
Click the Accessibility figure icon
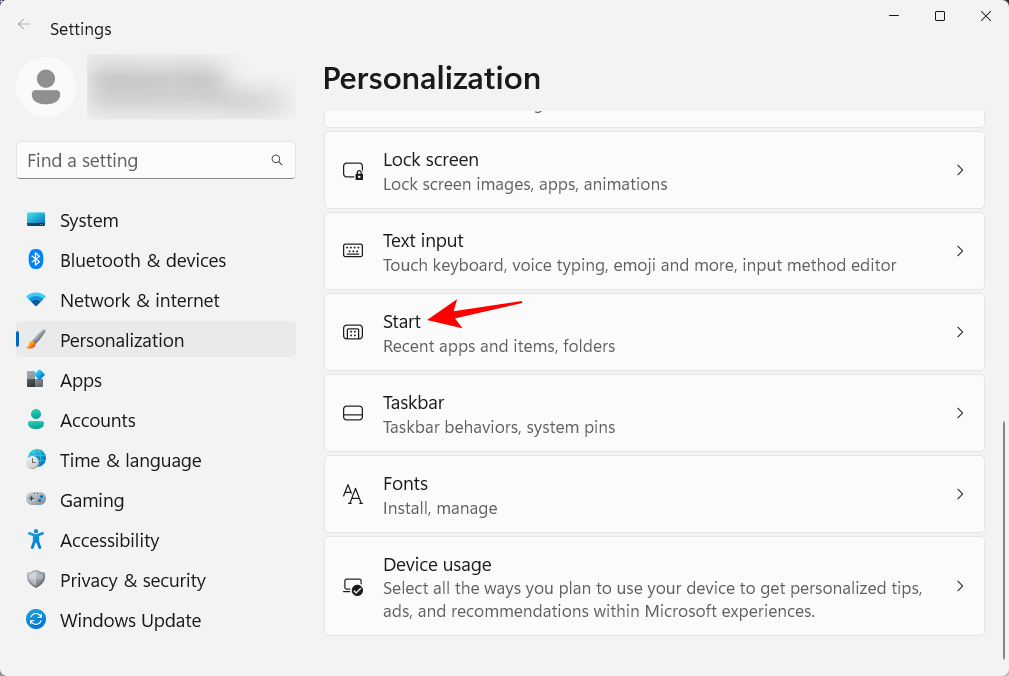36,540
